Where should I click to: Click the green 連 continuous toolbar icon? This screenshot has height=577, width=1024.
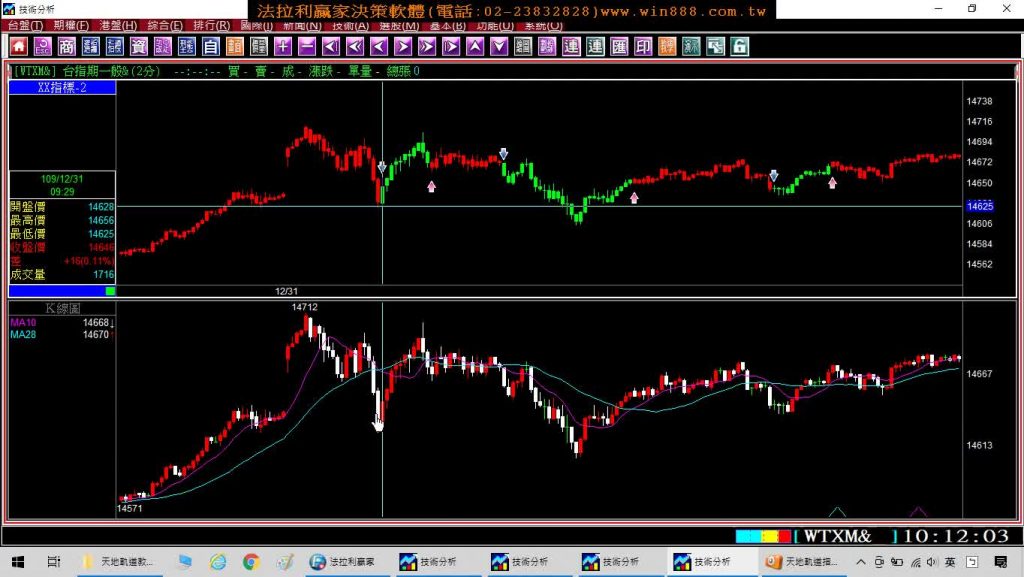pyautogui.click(x=595, y=46)
